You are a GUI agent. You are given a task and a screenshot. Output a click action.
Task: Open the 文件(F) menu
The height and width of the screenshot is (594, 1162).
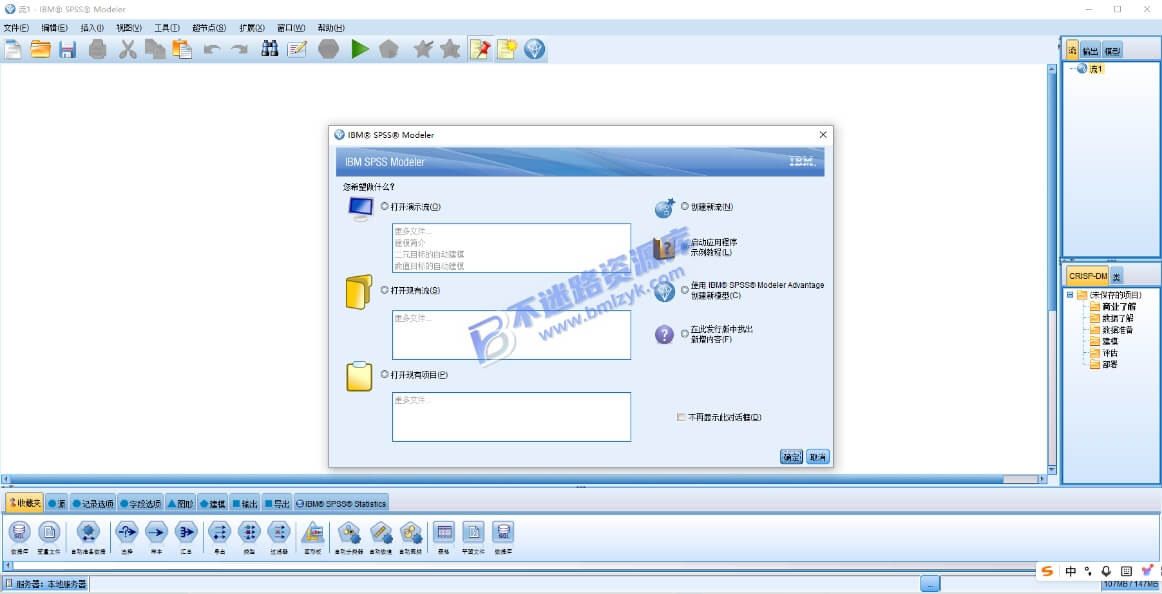tap(16, 28)
